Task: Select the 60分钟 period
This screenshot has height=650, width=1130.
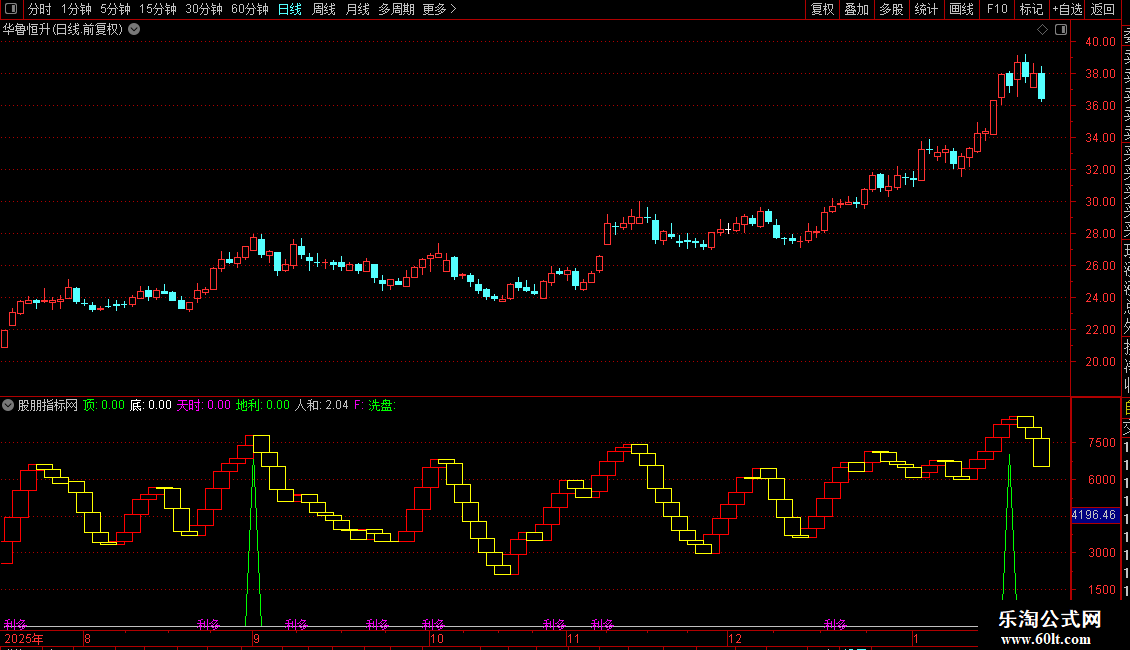Action: tap(250, 9)
